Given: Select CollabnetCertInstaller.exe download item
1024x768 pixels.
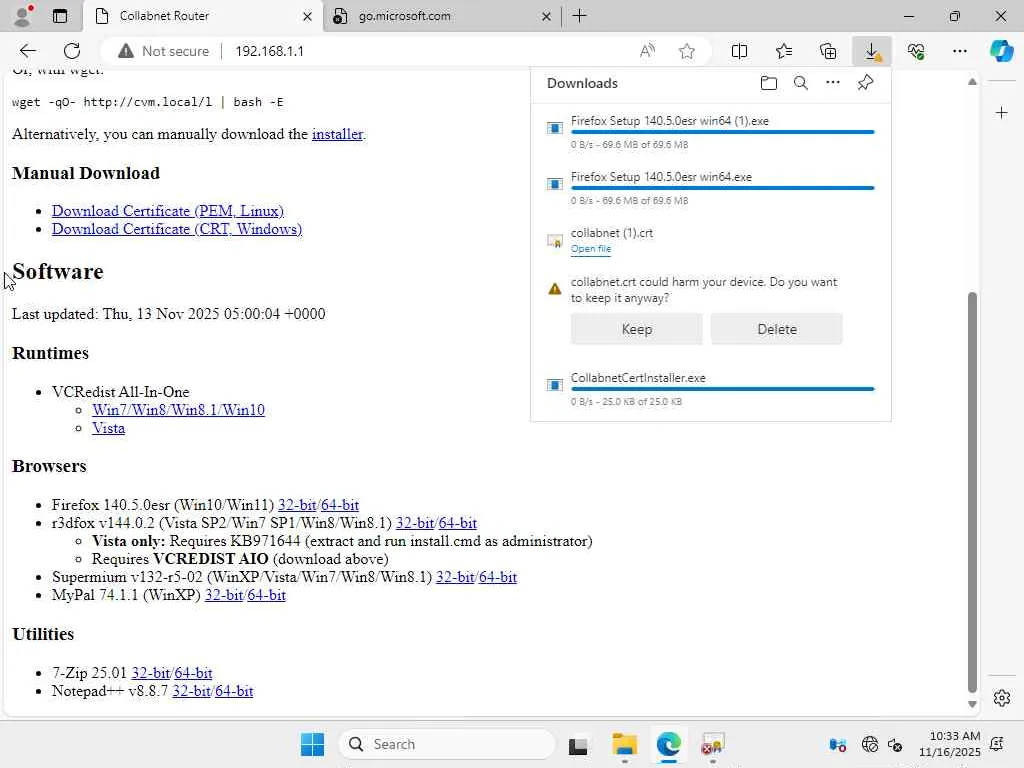Looking at the screenshot, I should (711, 389).
